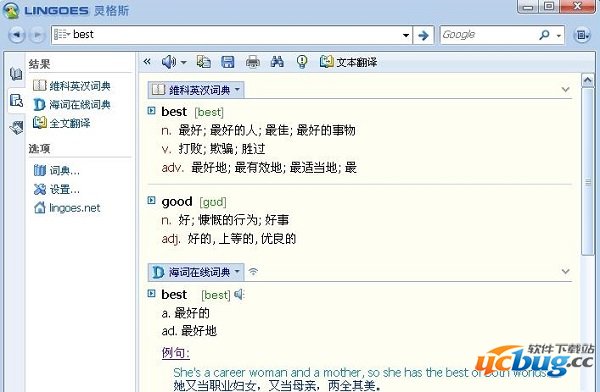This screenshot has width=600, height=392.
Task: Click the phonetic '[gud]' text
Action: tap(213, 202)
